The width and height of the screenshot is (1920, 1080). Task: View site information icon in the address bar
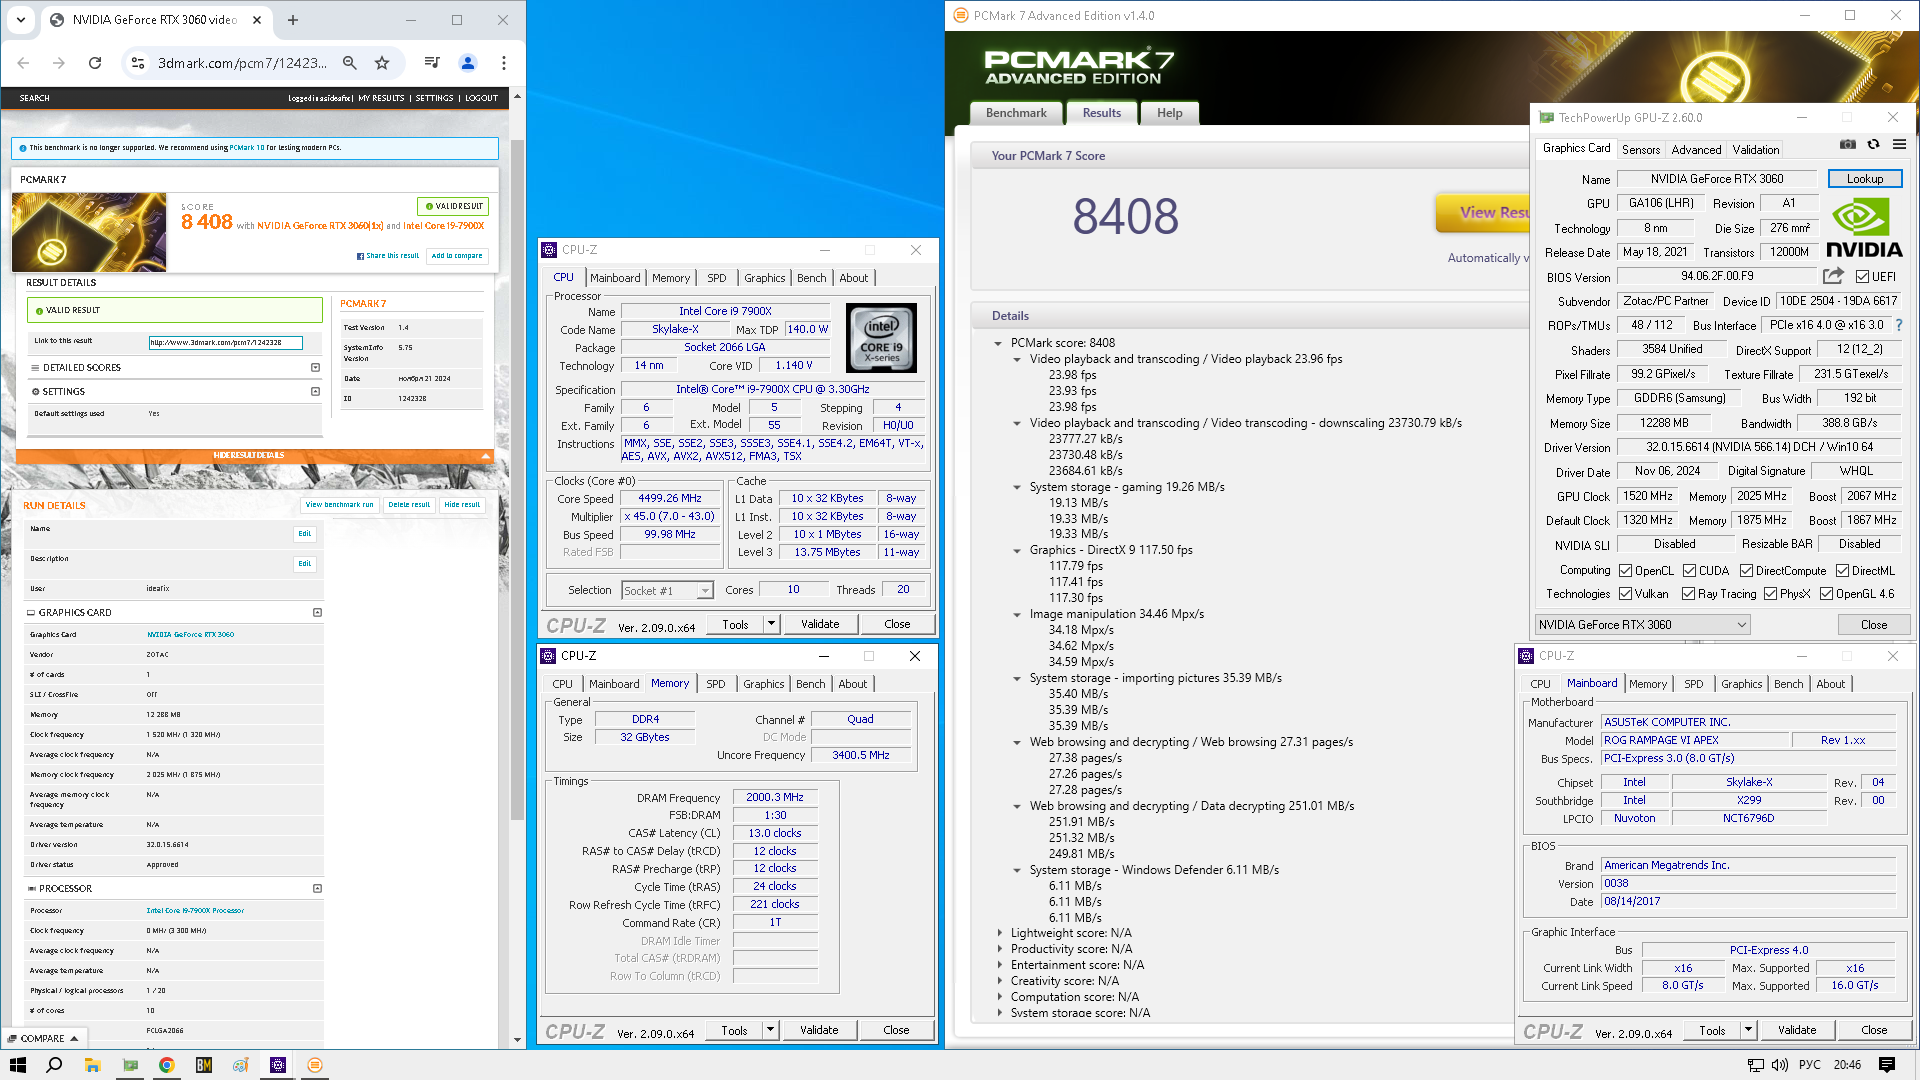(138, 63)
